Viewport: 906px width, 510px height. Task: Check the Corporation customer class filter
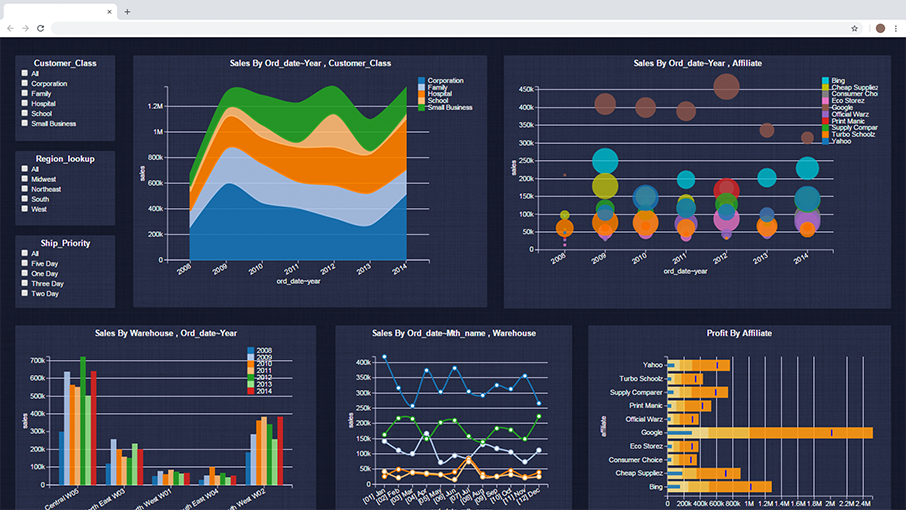24,83
